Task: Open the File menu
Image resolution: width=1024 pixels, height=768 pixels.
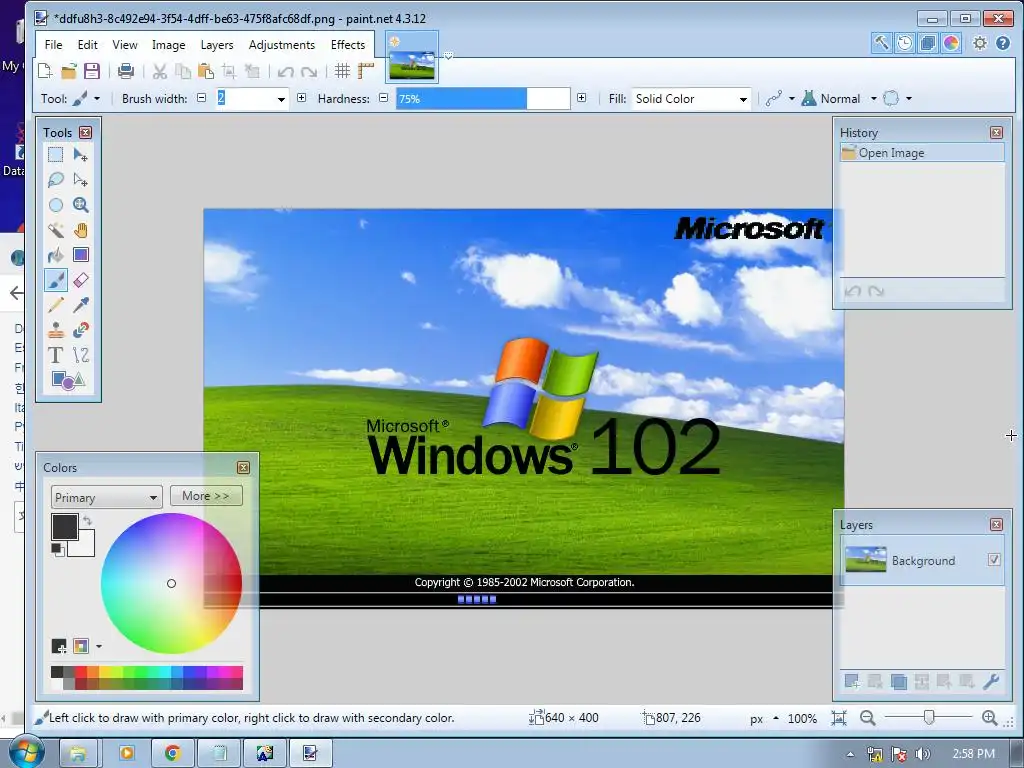Action: point(54,44)
